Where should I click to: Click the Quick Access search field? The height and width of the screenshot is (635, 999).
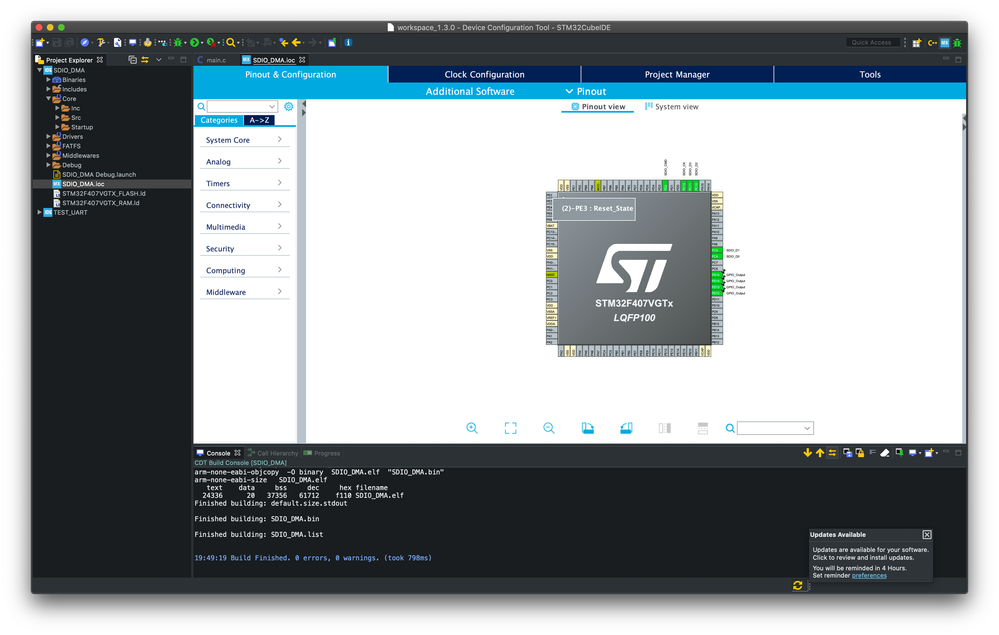(x=872, y=43)
